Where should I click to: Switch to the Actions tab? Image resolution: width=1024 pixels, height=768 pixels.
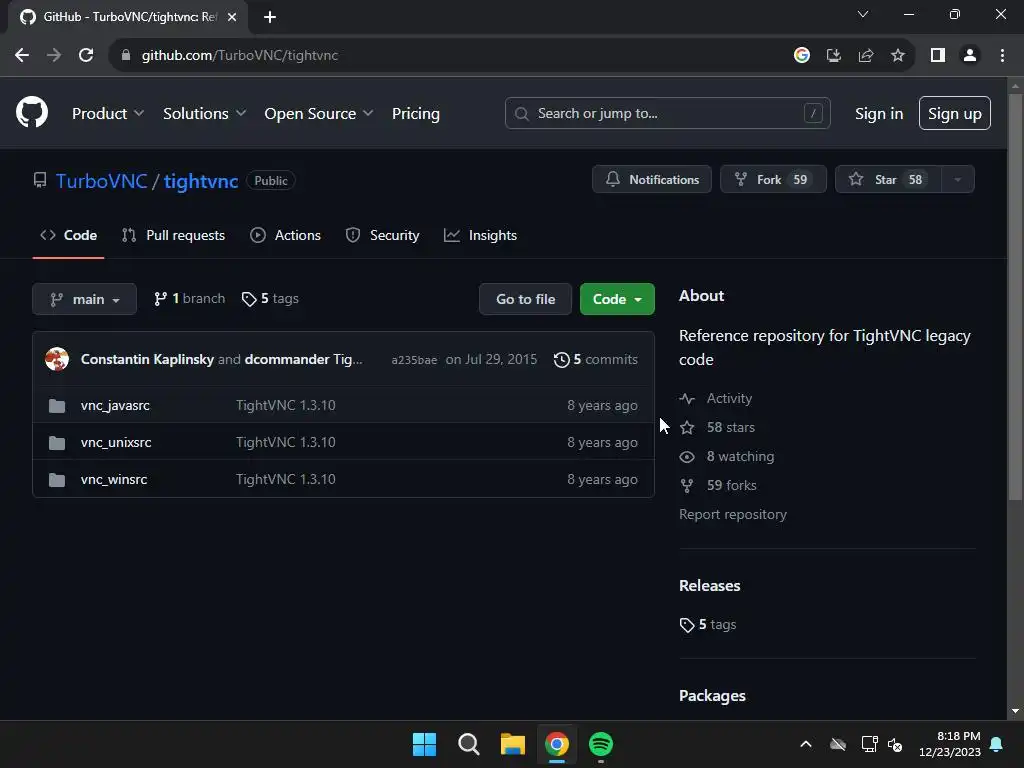click(285, 236)
